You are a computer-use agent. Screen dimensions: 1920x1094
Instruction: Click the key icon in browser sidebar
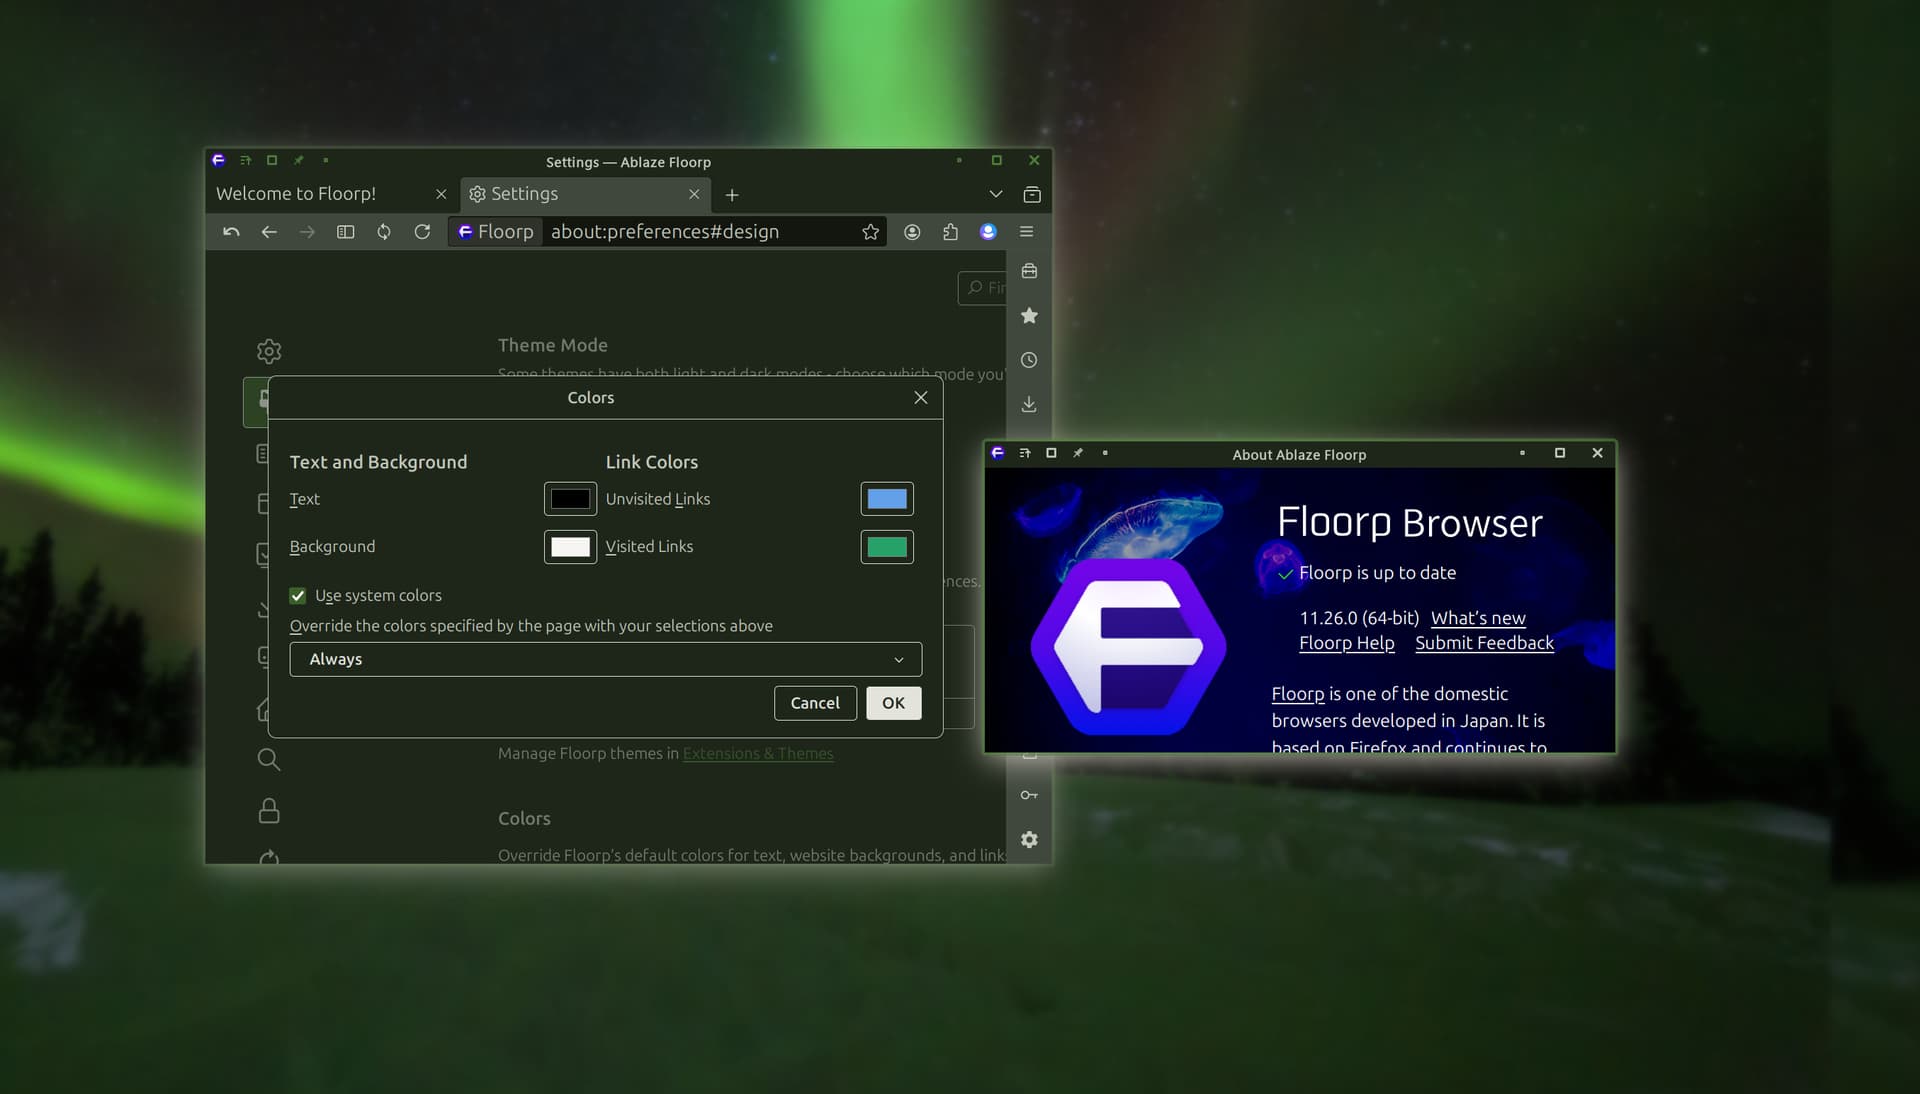[1029, 795]
